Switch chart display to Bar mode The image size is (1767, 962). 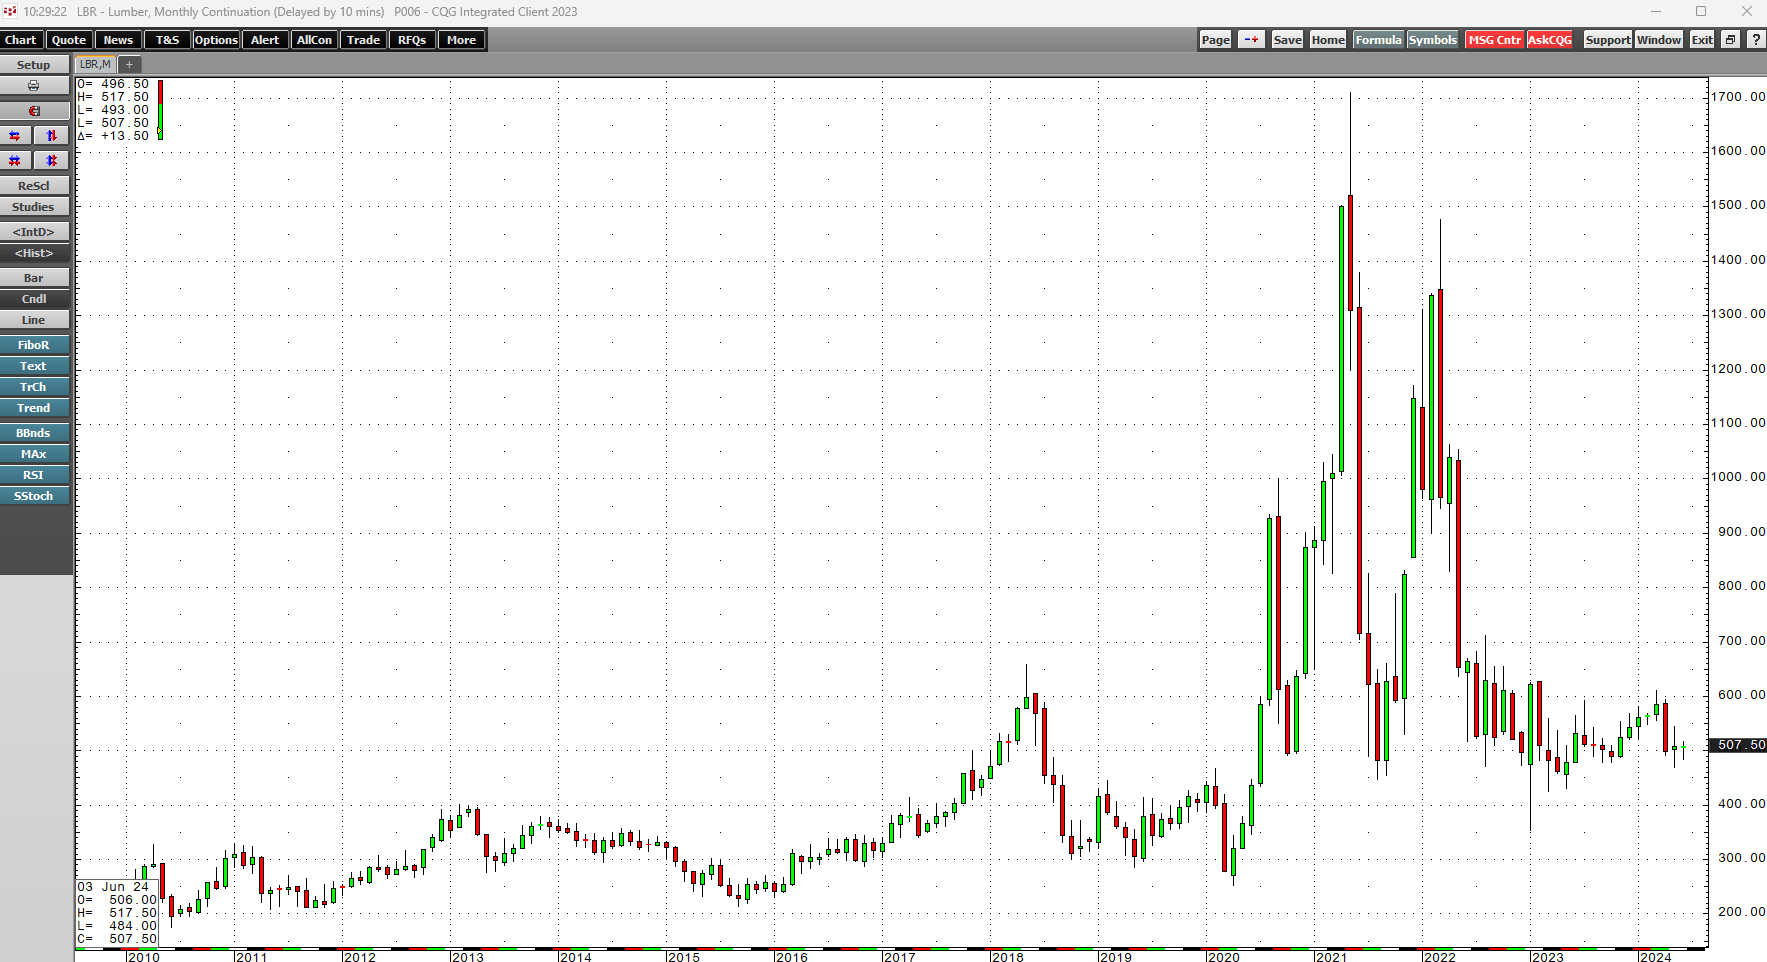[34, 277]
